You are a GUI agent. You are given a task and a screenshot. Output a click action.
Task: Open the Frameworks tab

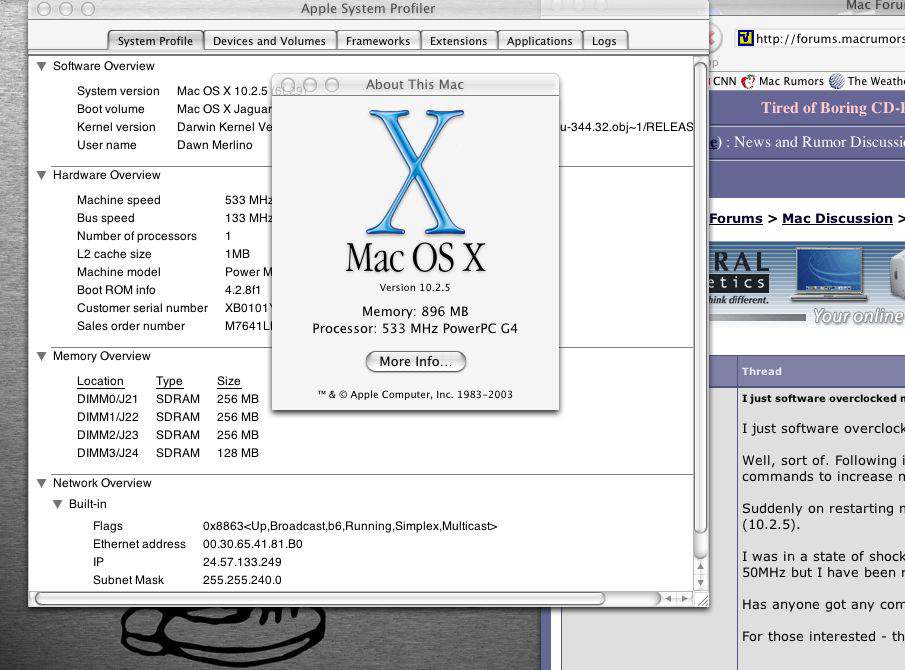tap(378, 41)
